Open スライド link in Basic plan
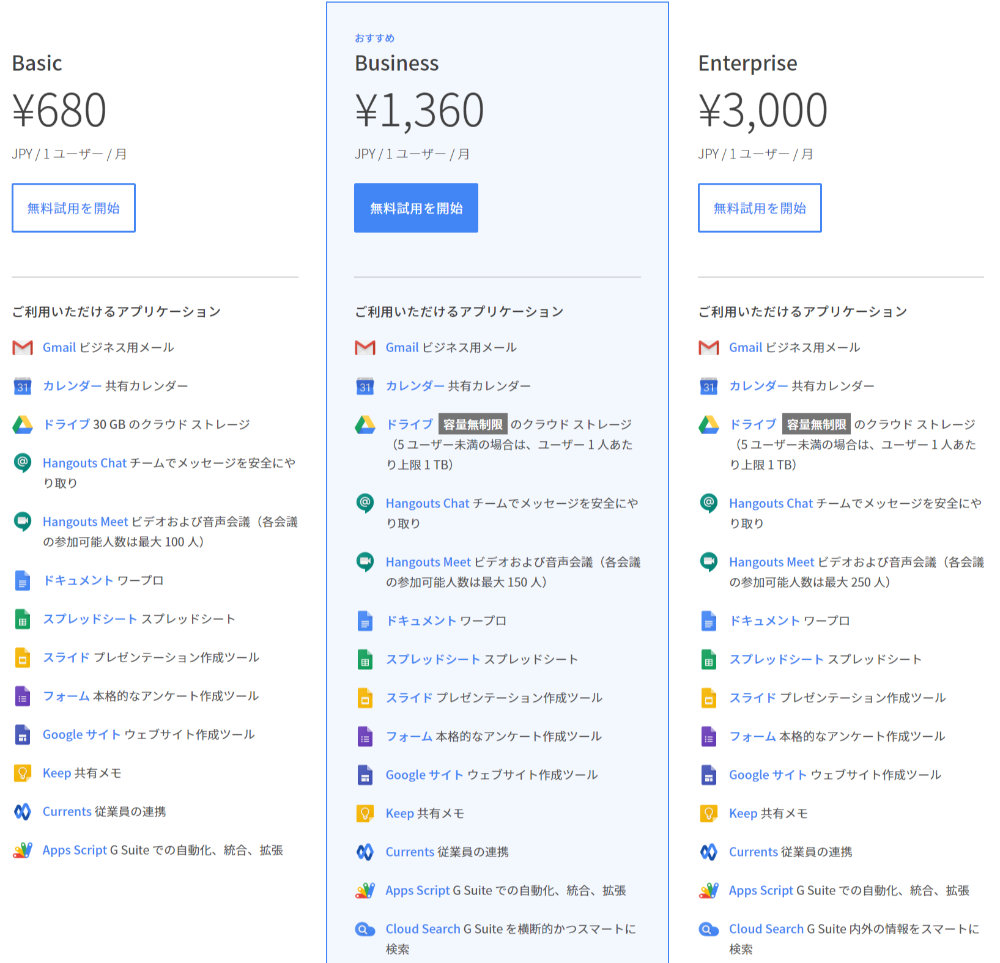The image size is (1000, 963). click(66, 658)
